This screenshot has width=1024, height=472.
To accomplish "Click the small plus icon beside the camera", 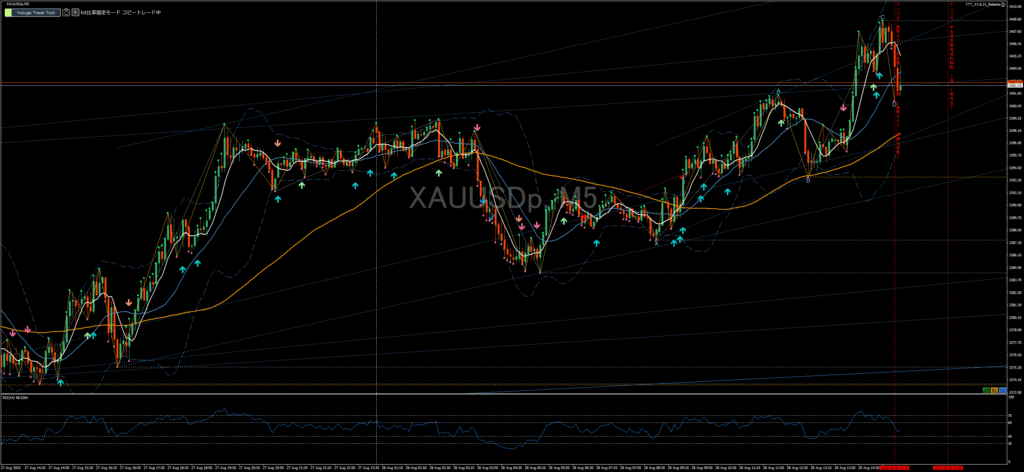I will 75,12.
